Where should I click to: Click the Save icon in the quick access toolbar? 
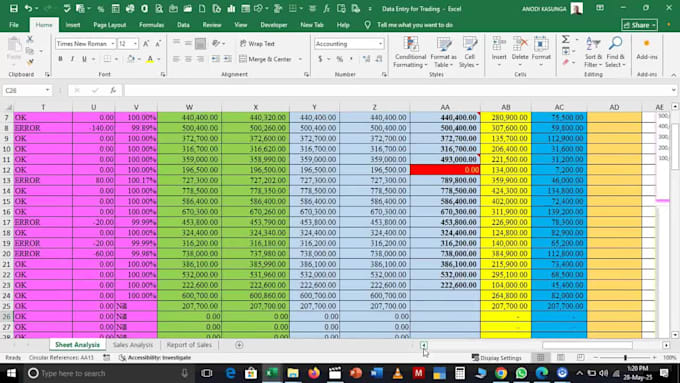coord(13,9)
